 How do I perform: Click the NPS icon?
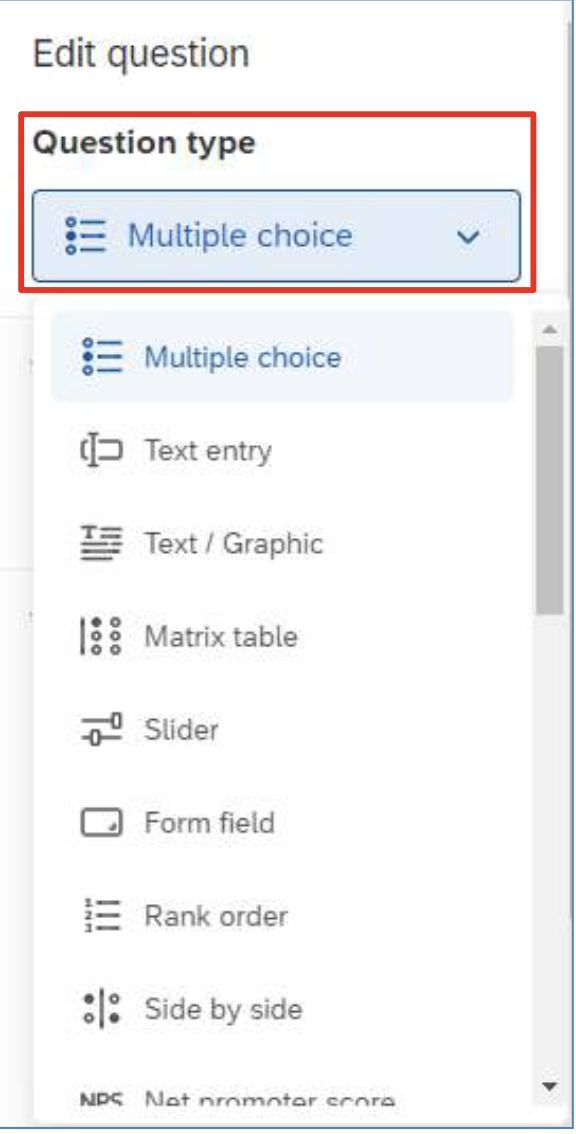pyautogui.click(x=101, y=1099)
